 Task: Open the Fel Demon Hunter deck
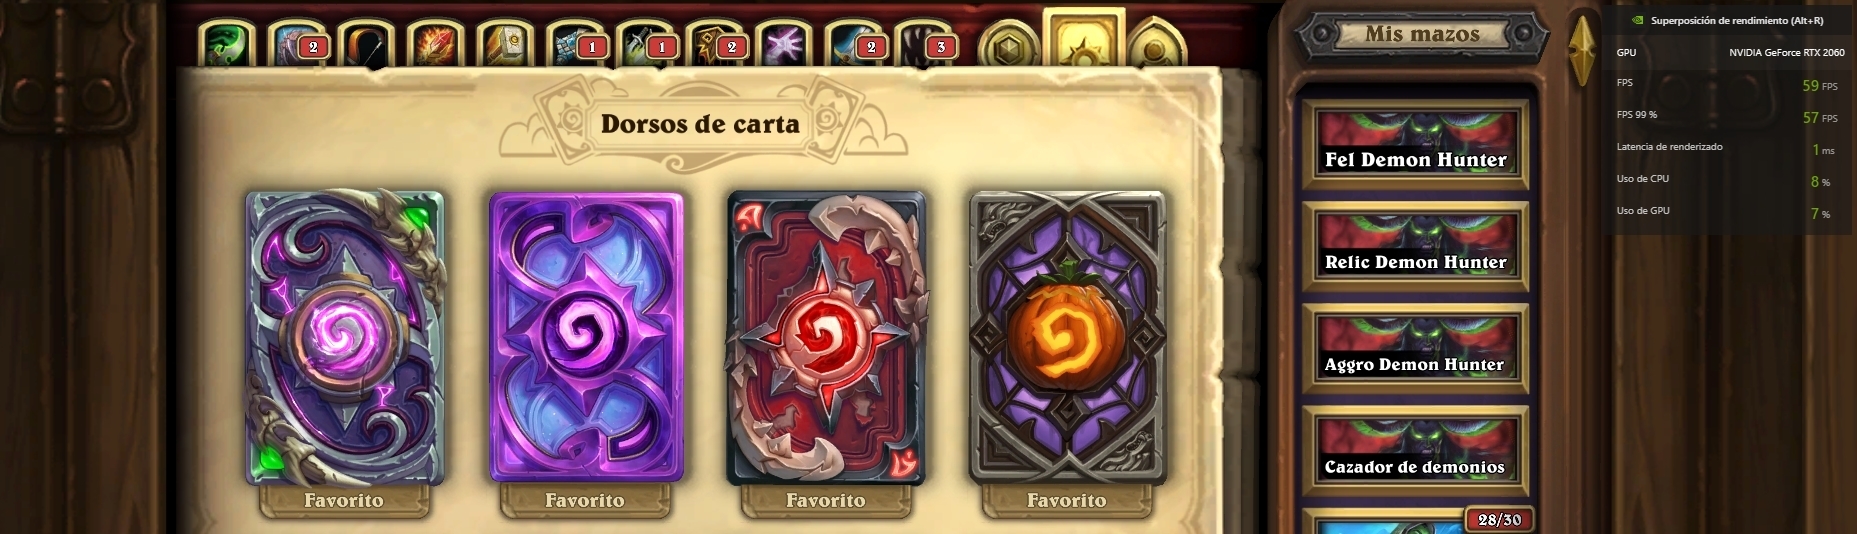[x=1415, y=145]
